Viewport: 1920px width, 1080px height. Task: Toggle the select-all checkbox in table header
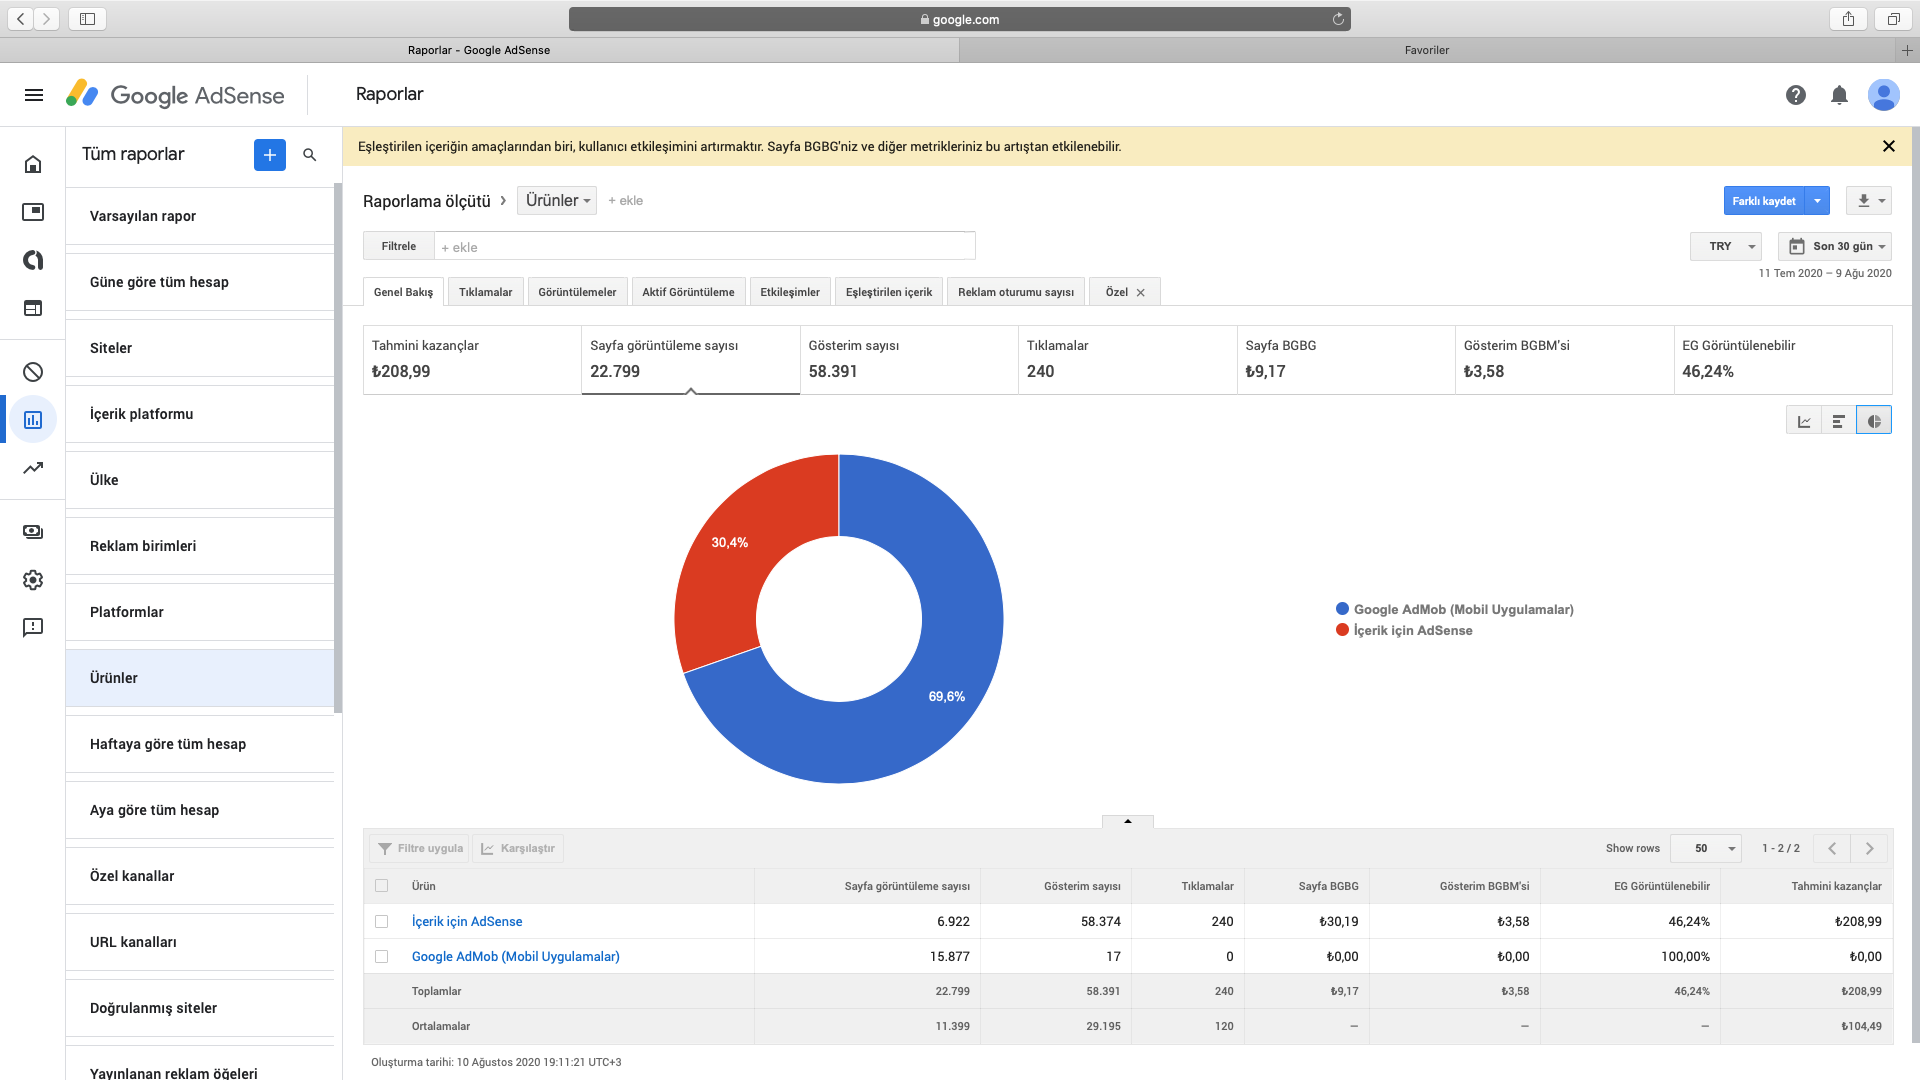(x=381, y=885)
